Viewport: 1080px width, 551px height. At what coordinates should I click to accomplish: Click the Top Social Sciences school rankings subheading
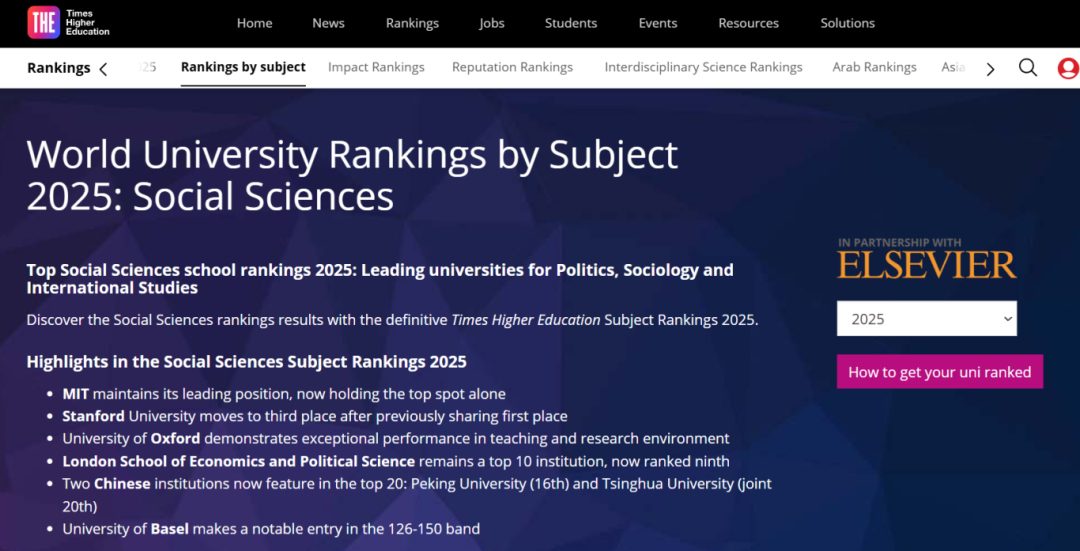point(380,279)
